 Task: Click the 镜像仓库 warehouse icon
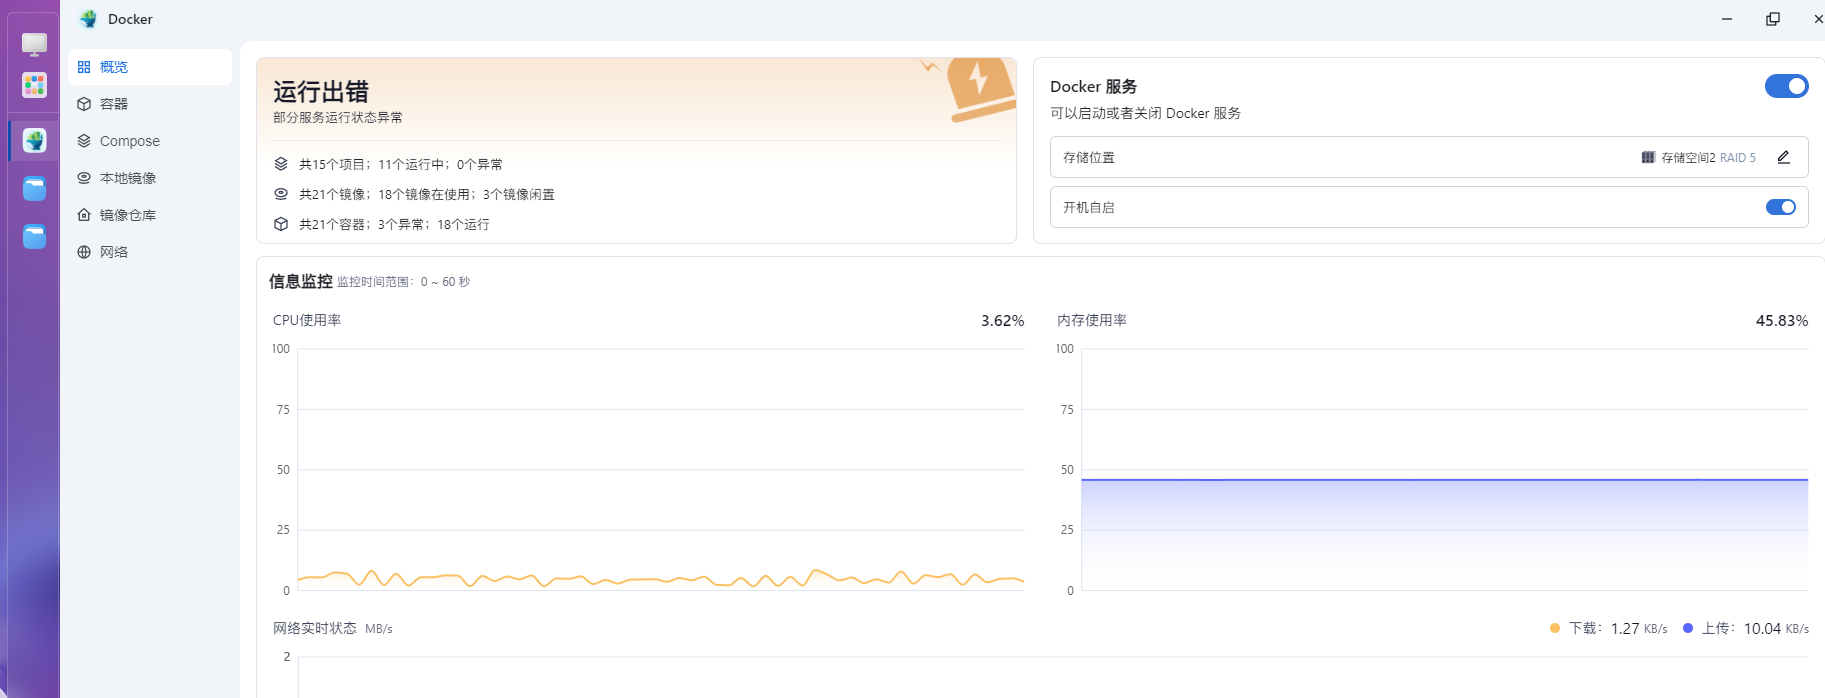(84, 215)
